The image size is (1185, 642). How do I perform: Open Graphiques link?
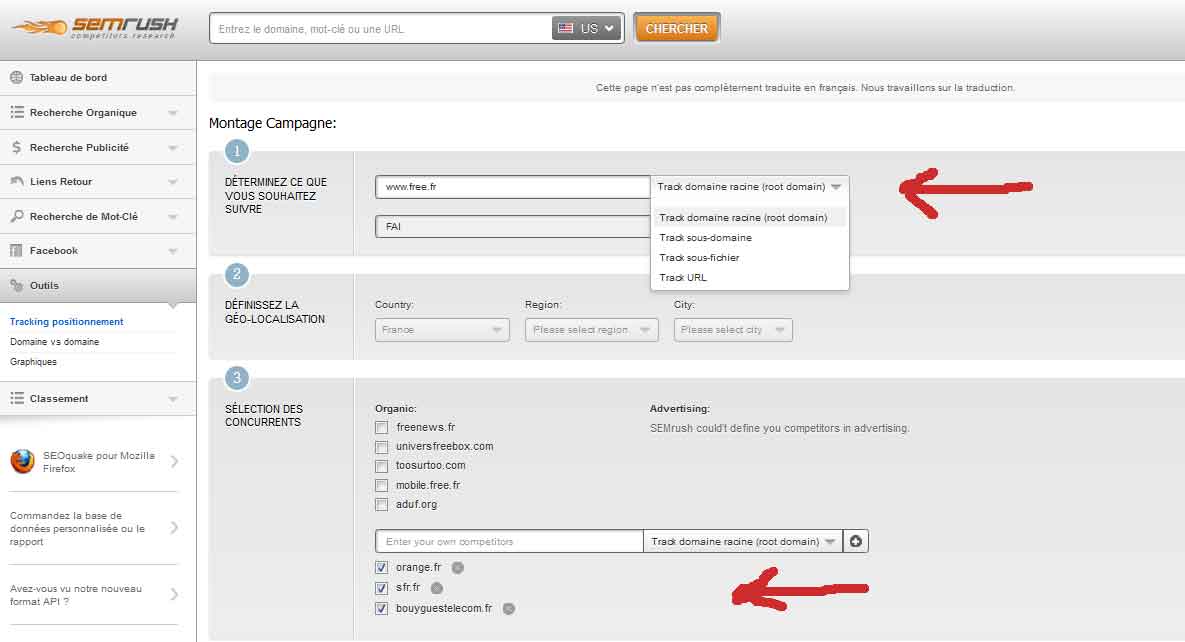33,361
